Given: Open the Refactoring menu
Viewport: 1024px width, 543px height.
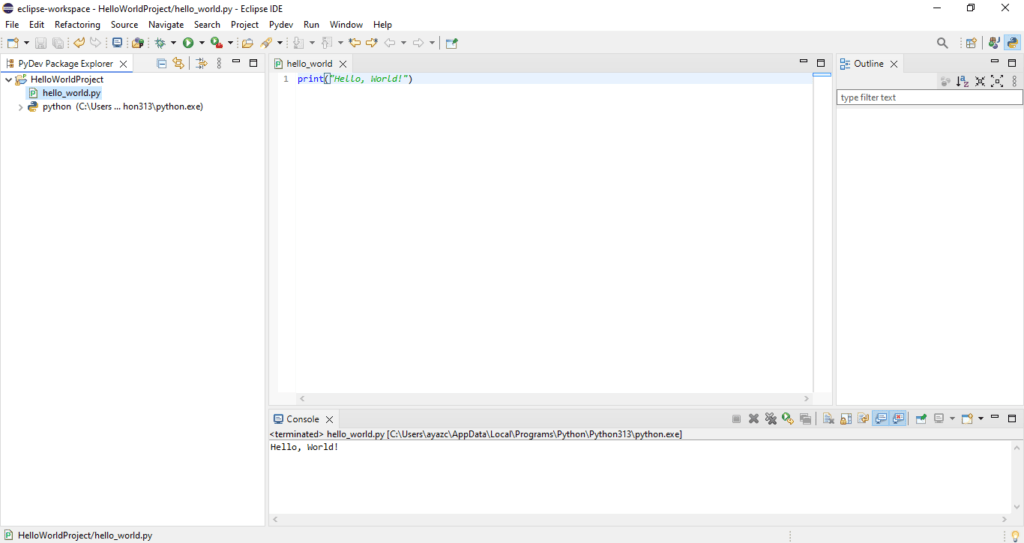Looking at the screenshot, I should pos(78,25).
